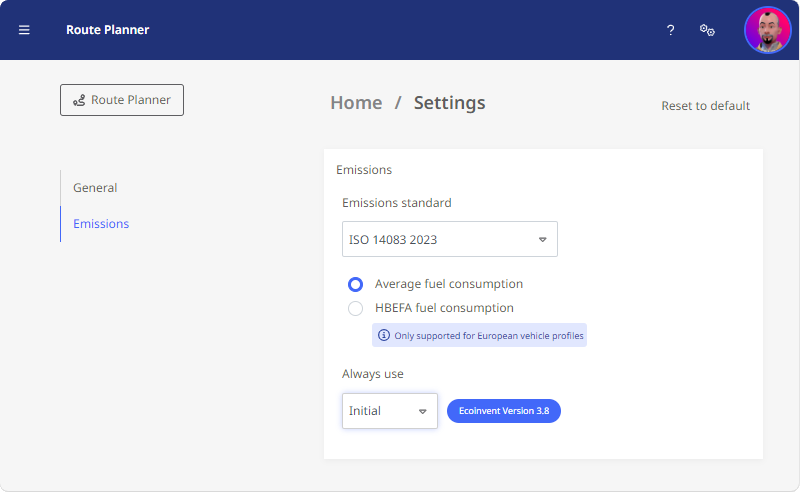Open the user profile avatar
Image resolution: width=800 pixels, height=492 pixels.
pos(768,30)
